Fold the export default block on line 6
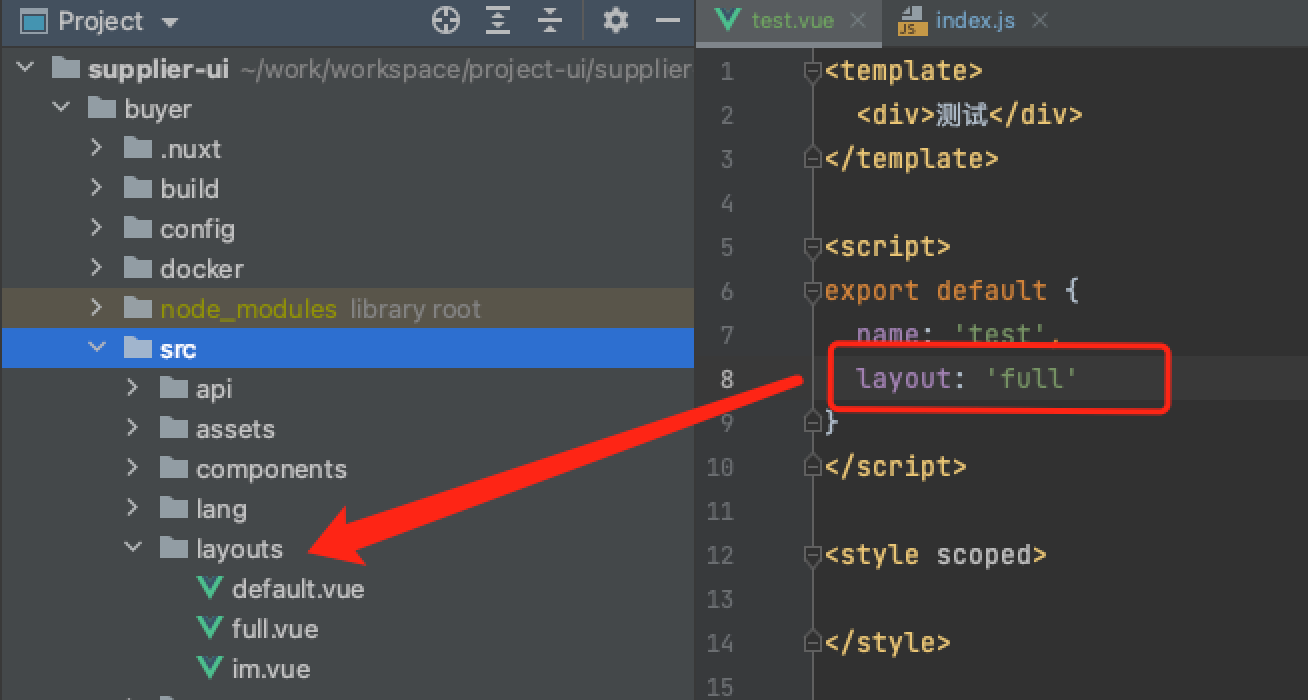 [x=813, y=291]
